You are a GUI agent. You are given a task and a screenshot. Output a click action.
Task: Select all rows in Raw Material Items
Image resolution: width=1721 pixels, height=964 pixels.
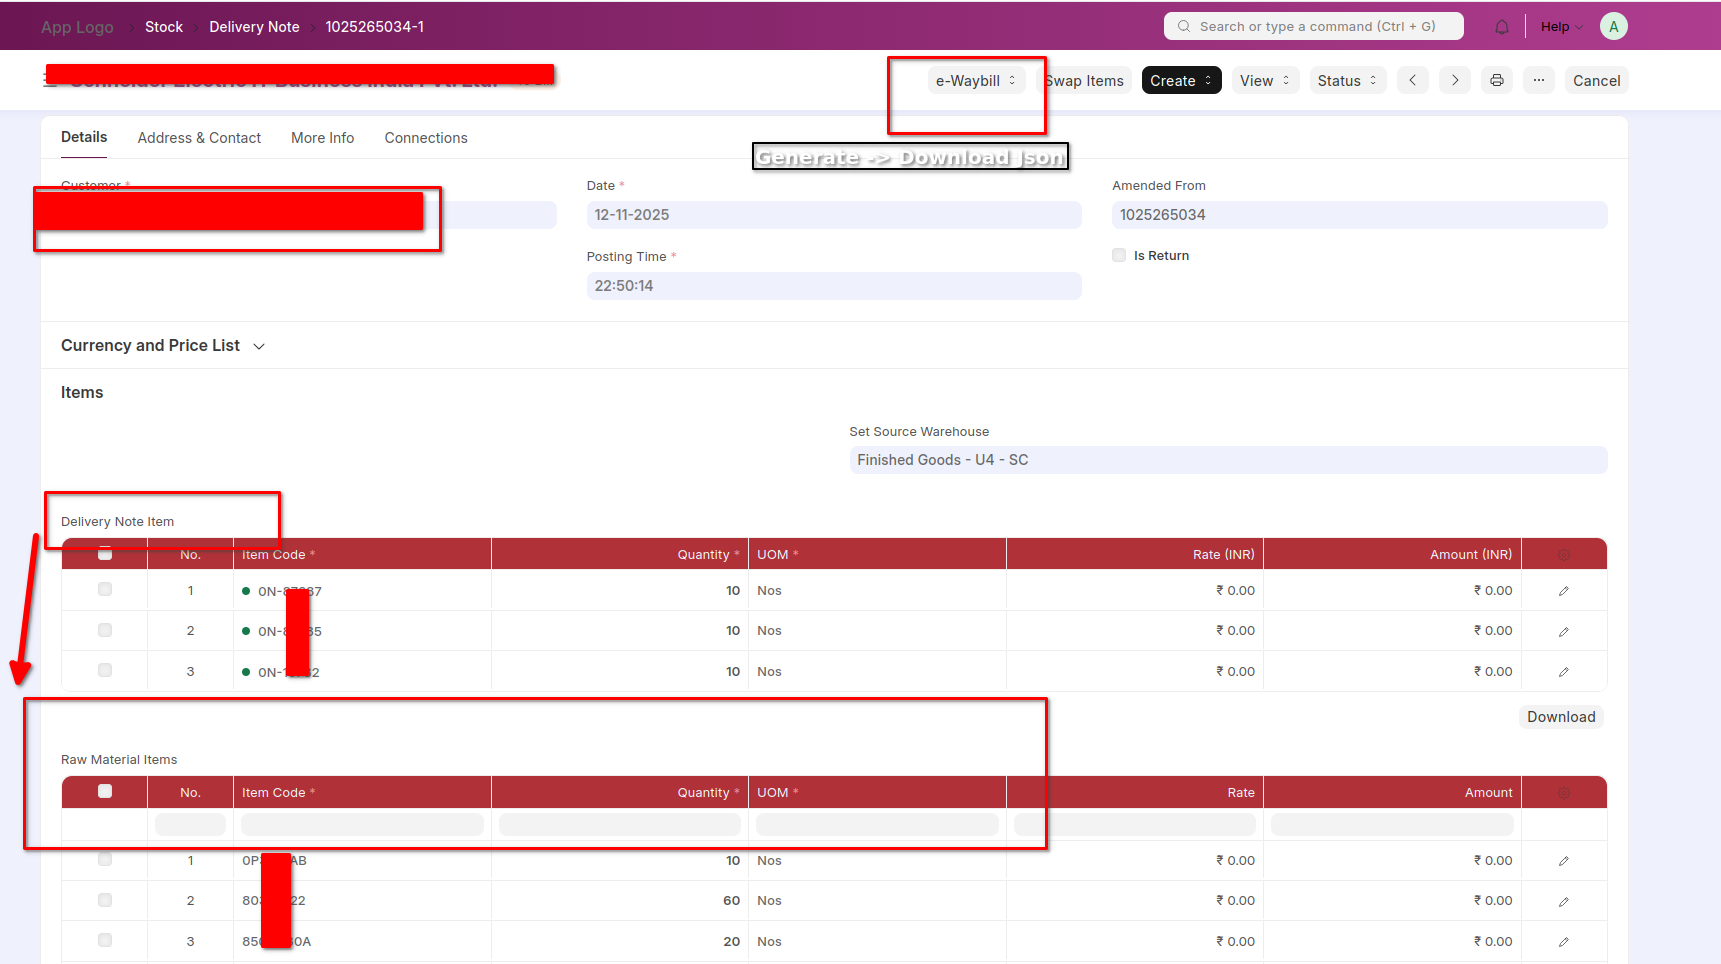tap(105, 792)
